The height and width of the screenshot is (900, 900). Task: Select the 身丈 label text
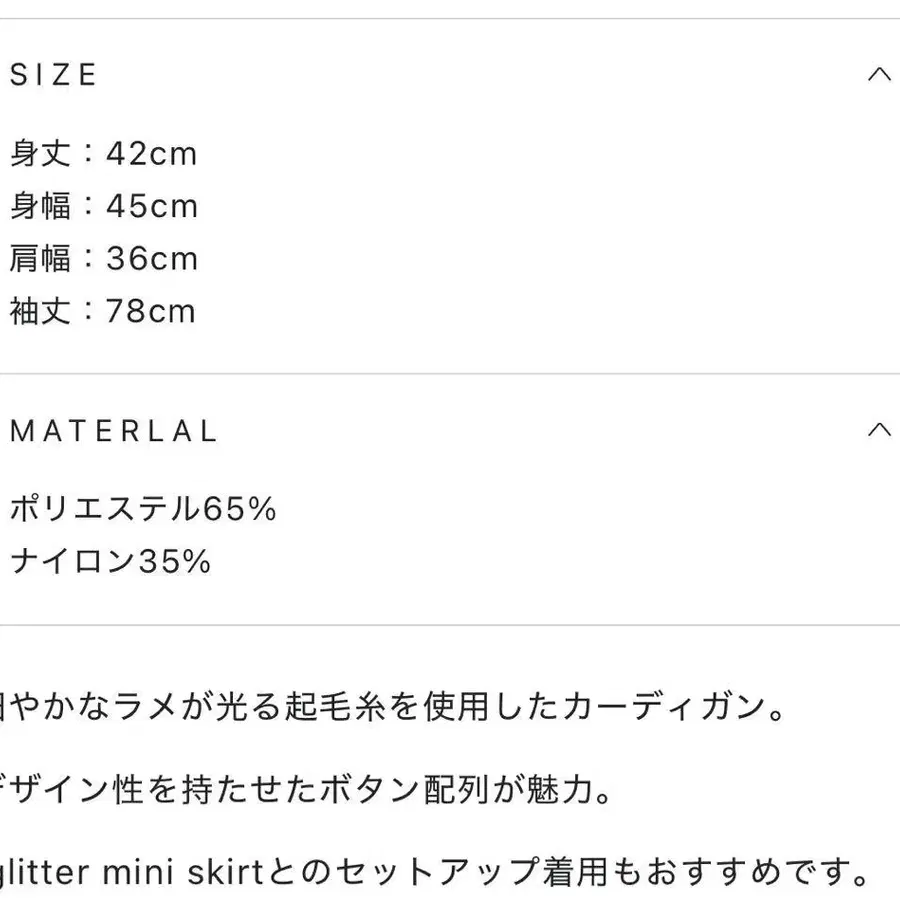click(x=41, y=155)
